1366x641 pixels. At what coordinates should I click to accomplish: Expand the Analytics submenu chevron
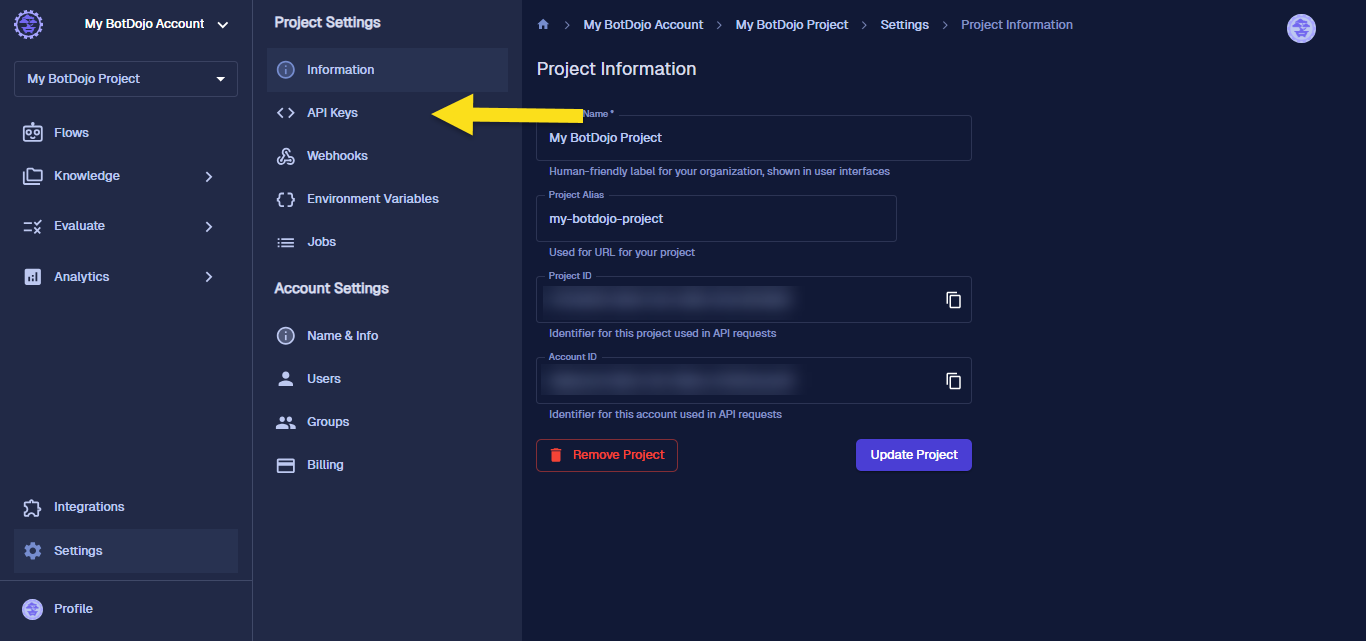pos(209,277)
